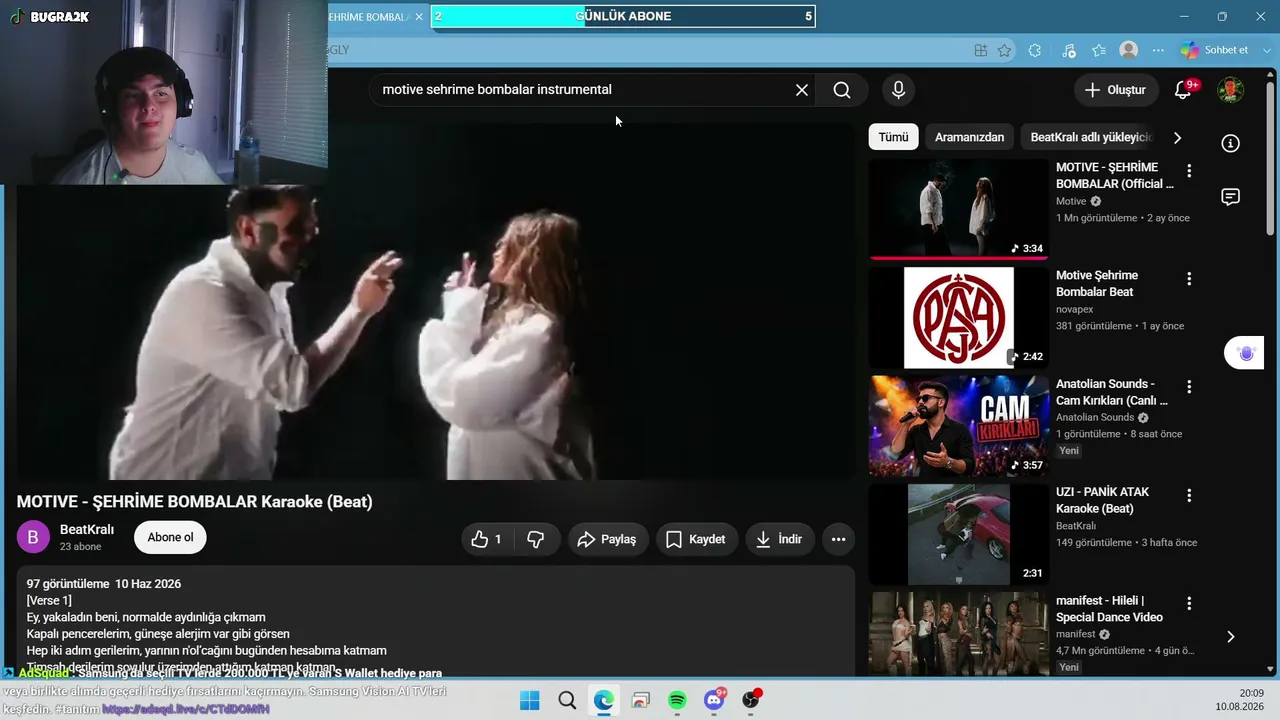Open the Edge sidebar chat bubble icon
Image resolution: width=1280 pixels, height=720 pixels.
pyautogui.click(x=1231, y=197)
